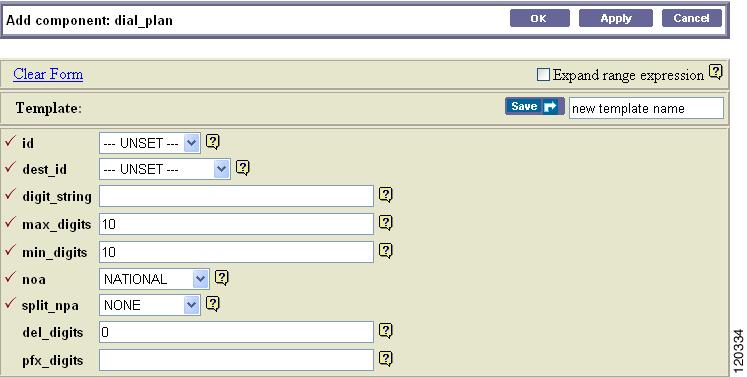Click the noa help icon
This screenshot has width=747, height=377.
pyautogui.click(x=222, y=277)
